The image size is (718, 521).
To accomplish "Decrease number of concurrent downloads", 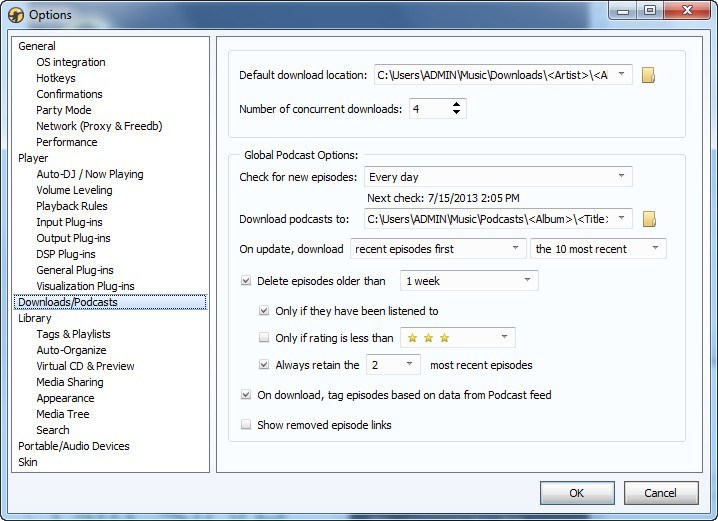I will pos(456,113).
